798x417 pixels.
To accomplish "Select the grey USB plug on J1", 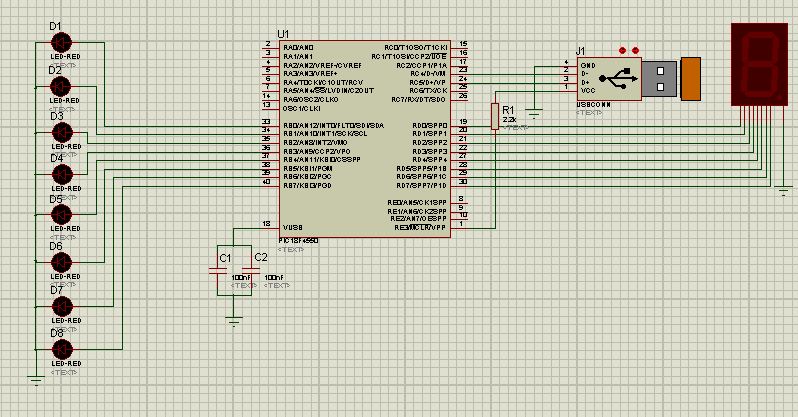I will (659, 78).
